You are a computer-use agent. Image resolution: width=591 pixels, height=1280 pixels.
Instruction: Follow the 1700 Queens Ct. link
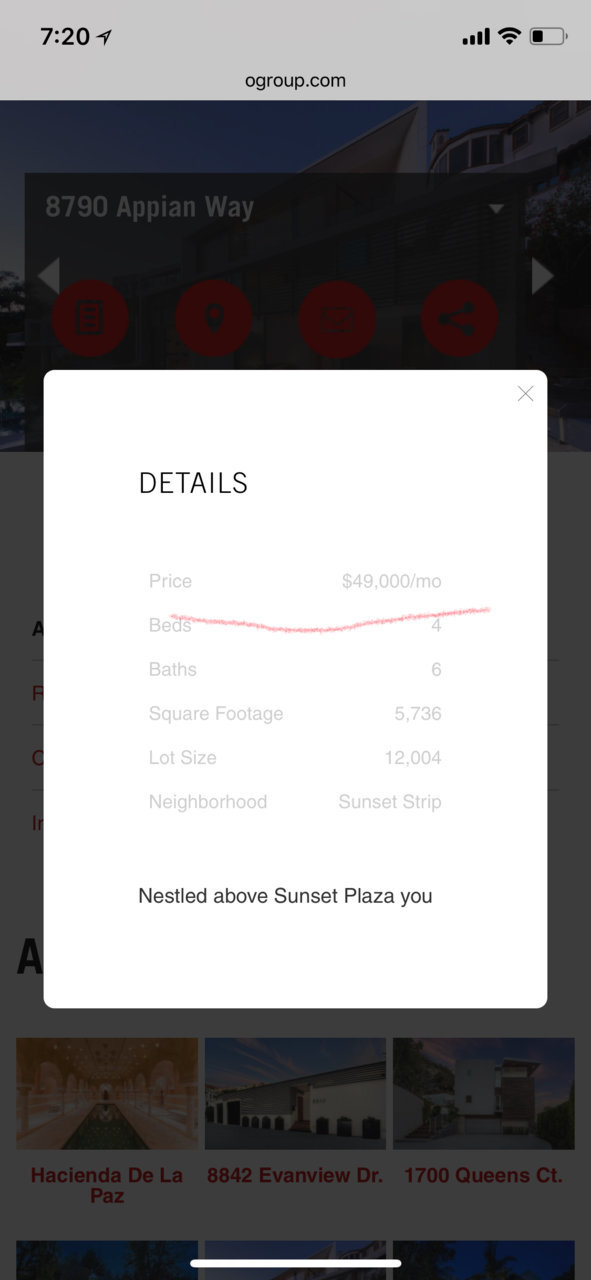483,1175
